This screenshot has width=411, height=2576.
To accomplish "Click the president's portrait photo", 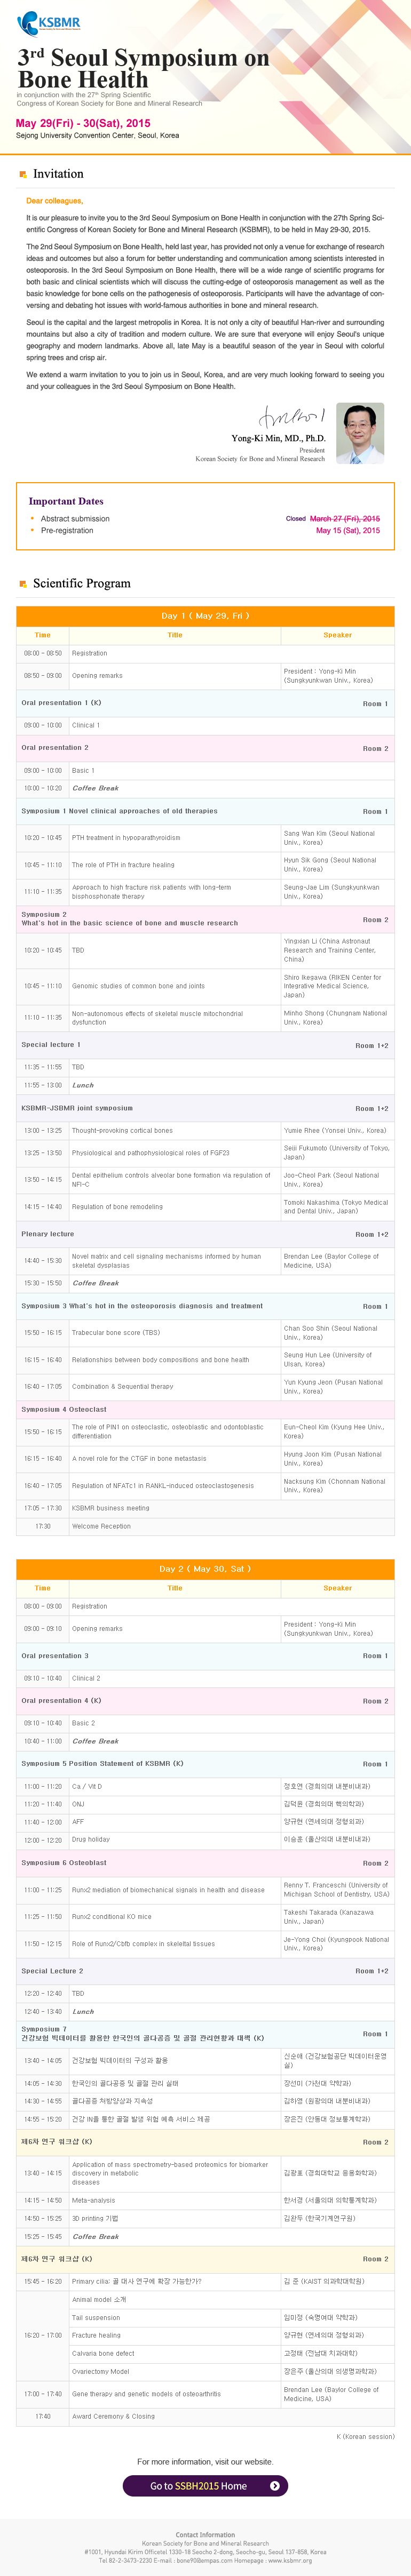I will tap(360, 433).
